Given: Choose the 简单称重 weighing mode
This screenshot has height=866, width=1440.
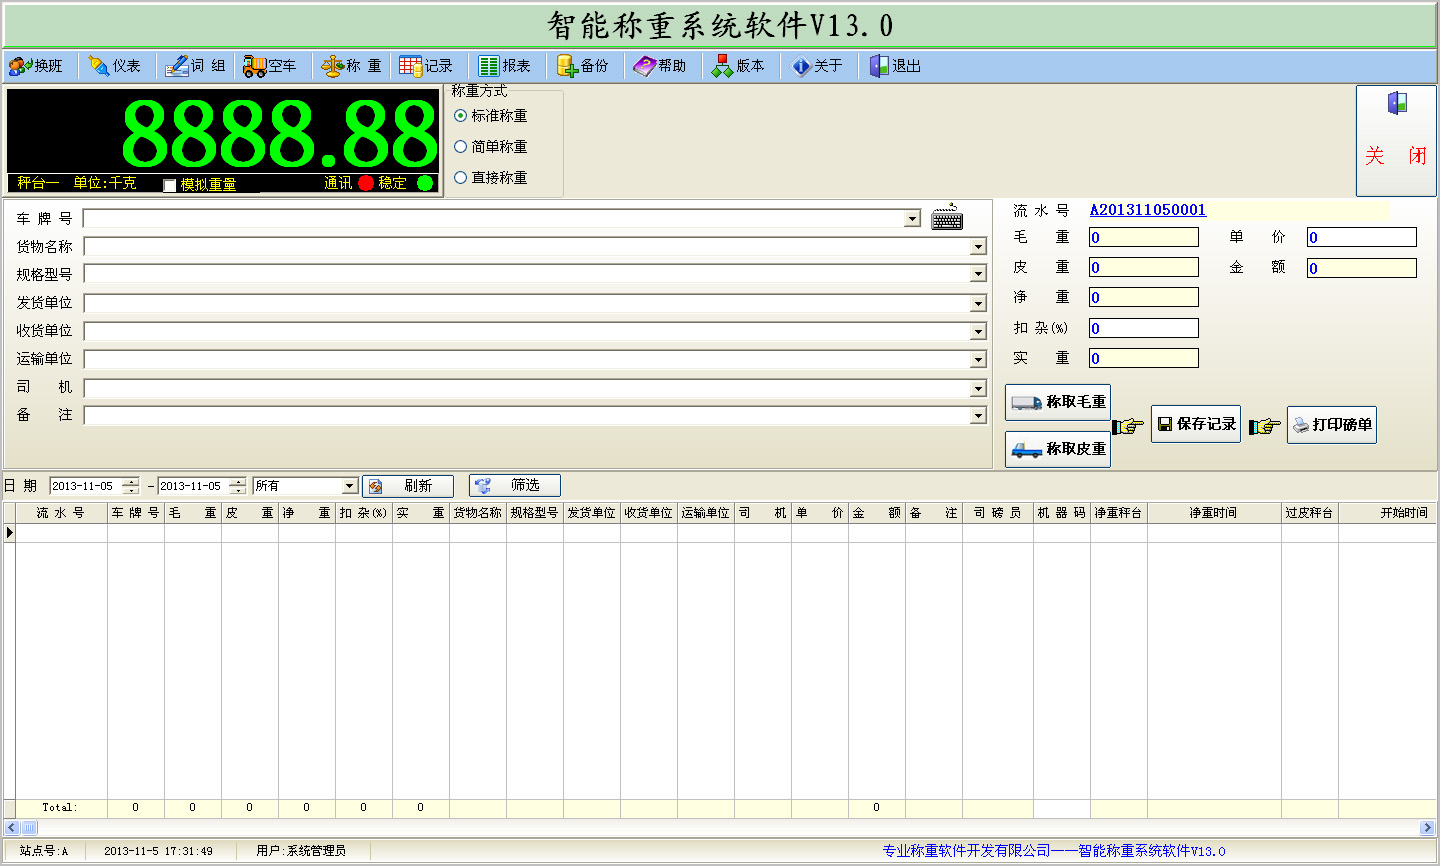Looking at the screenshot, I should [461, 147].
